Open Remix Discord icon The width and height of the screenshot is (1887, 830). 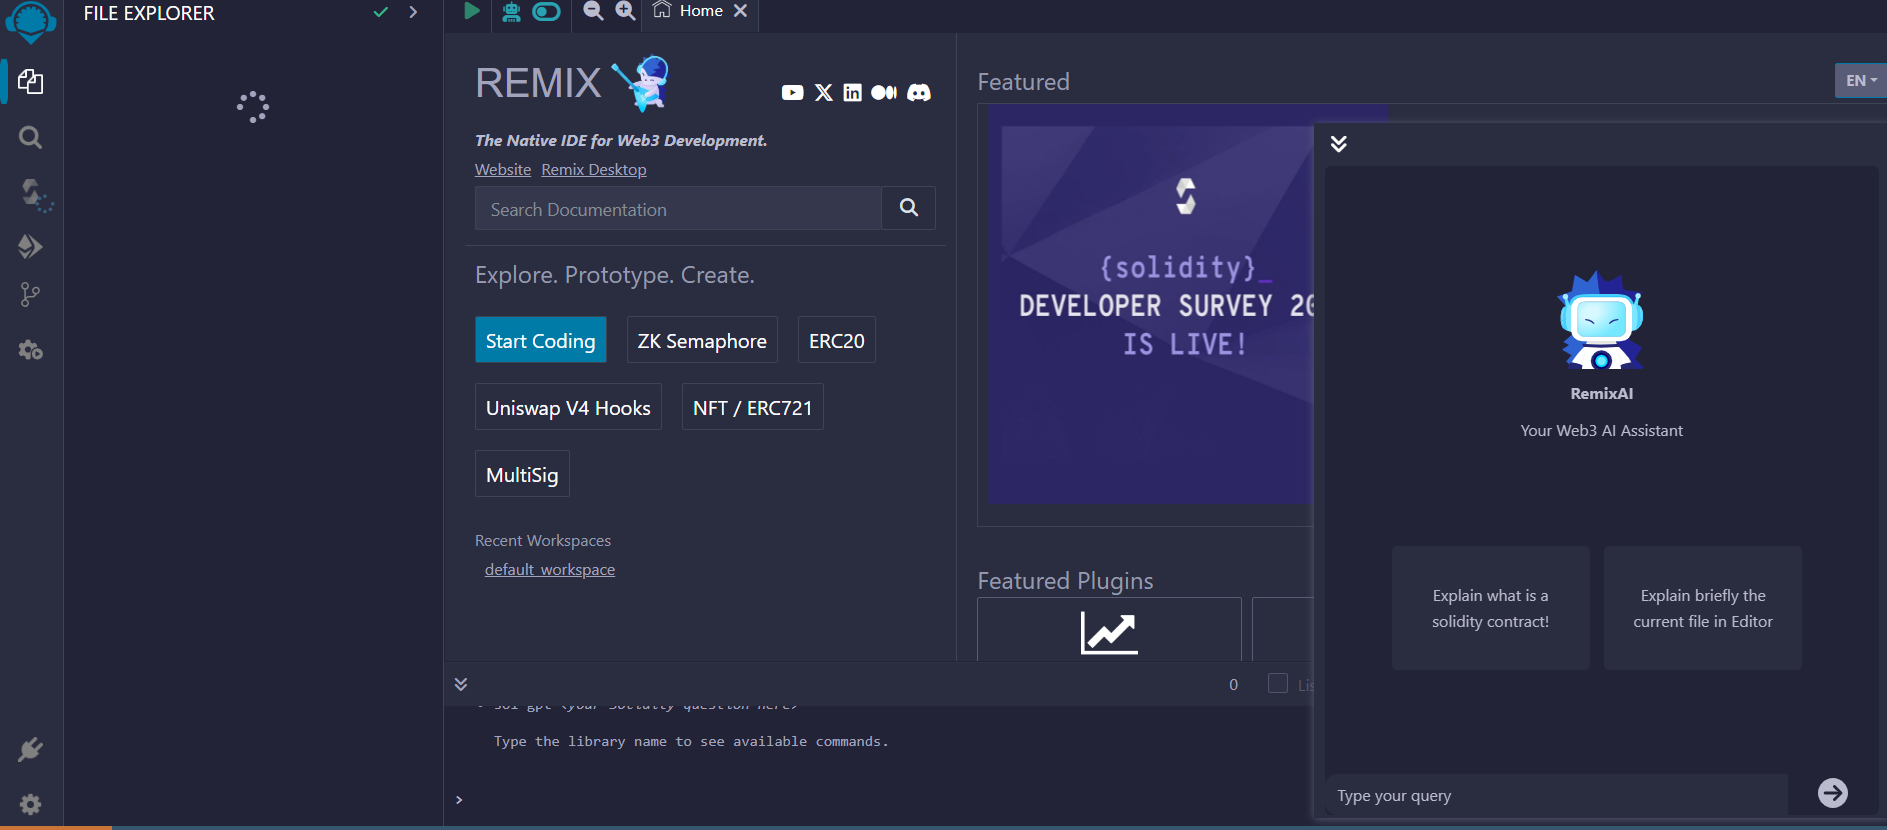coord(919,93)
